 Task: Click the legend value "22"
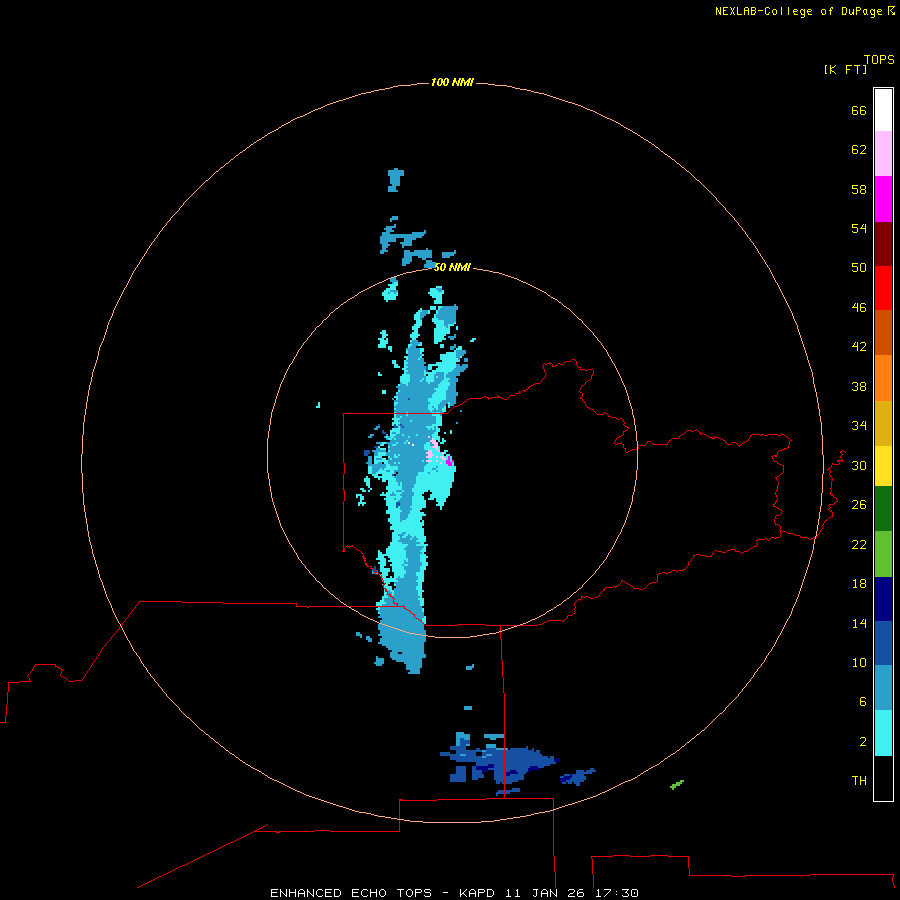859,544
